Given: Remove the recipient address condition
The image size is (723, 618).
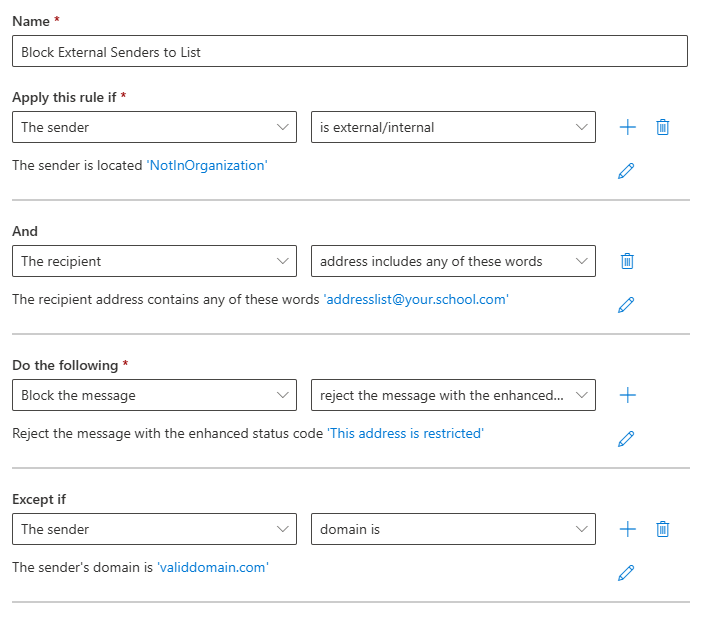Looking at the screenshot, I should [627, 261].
